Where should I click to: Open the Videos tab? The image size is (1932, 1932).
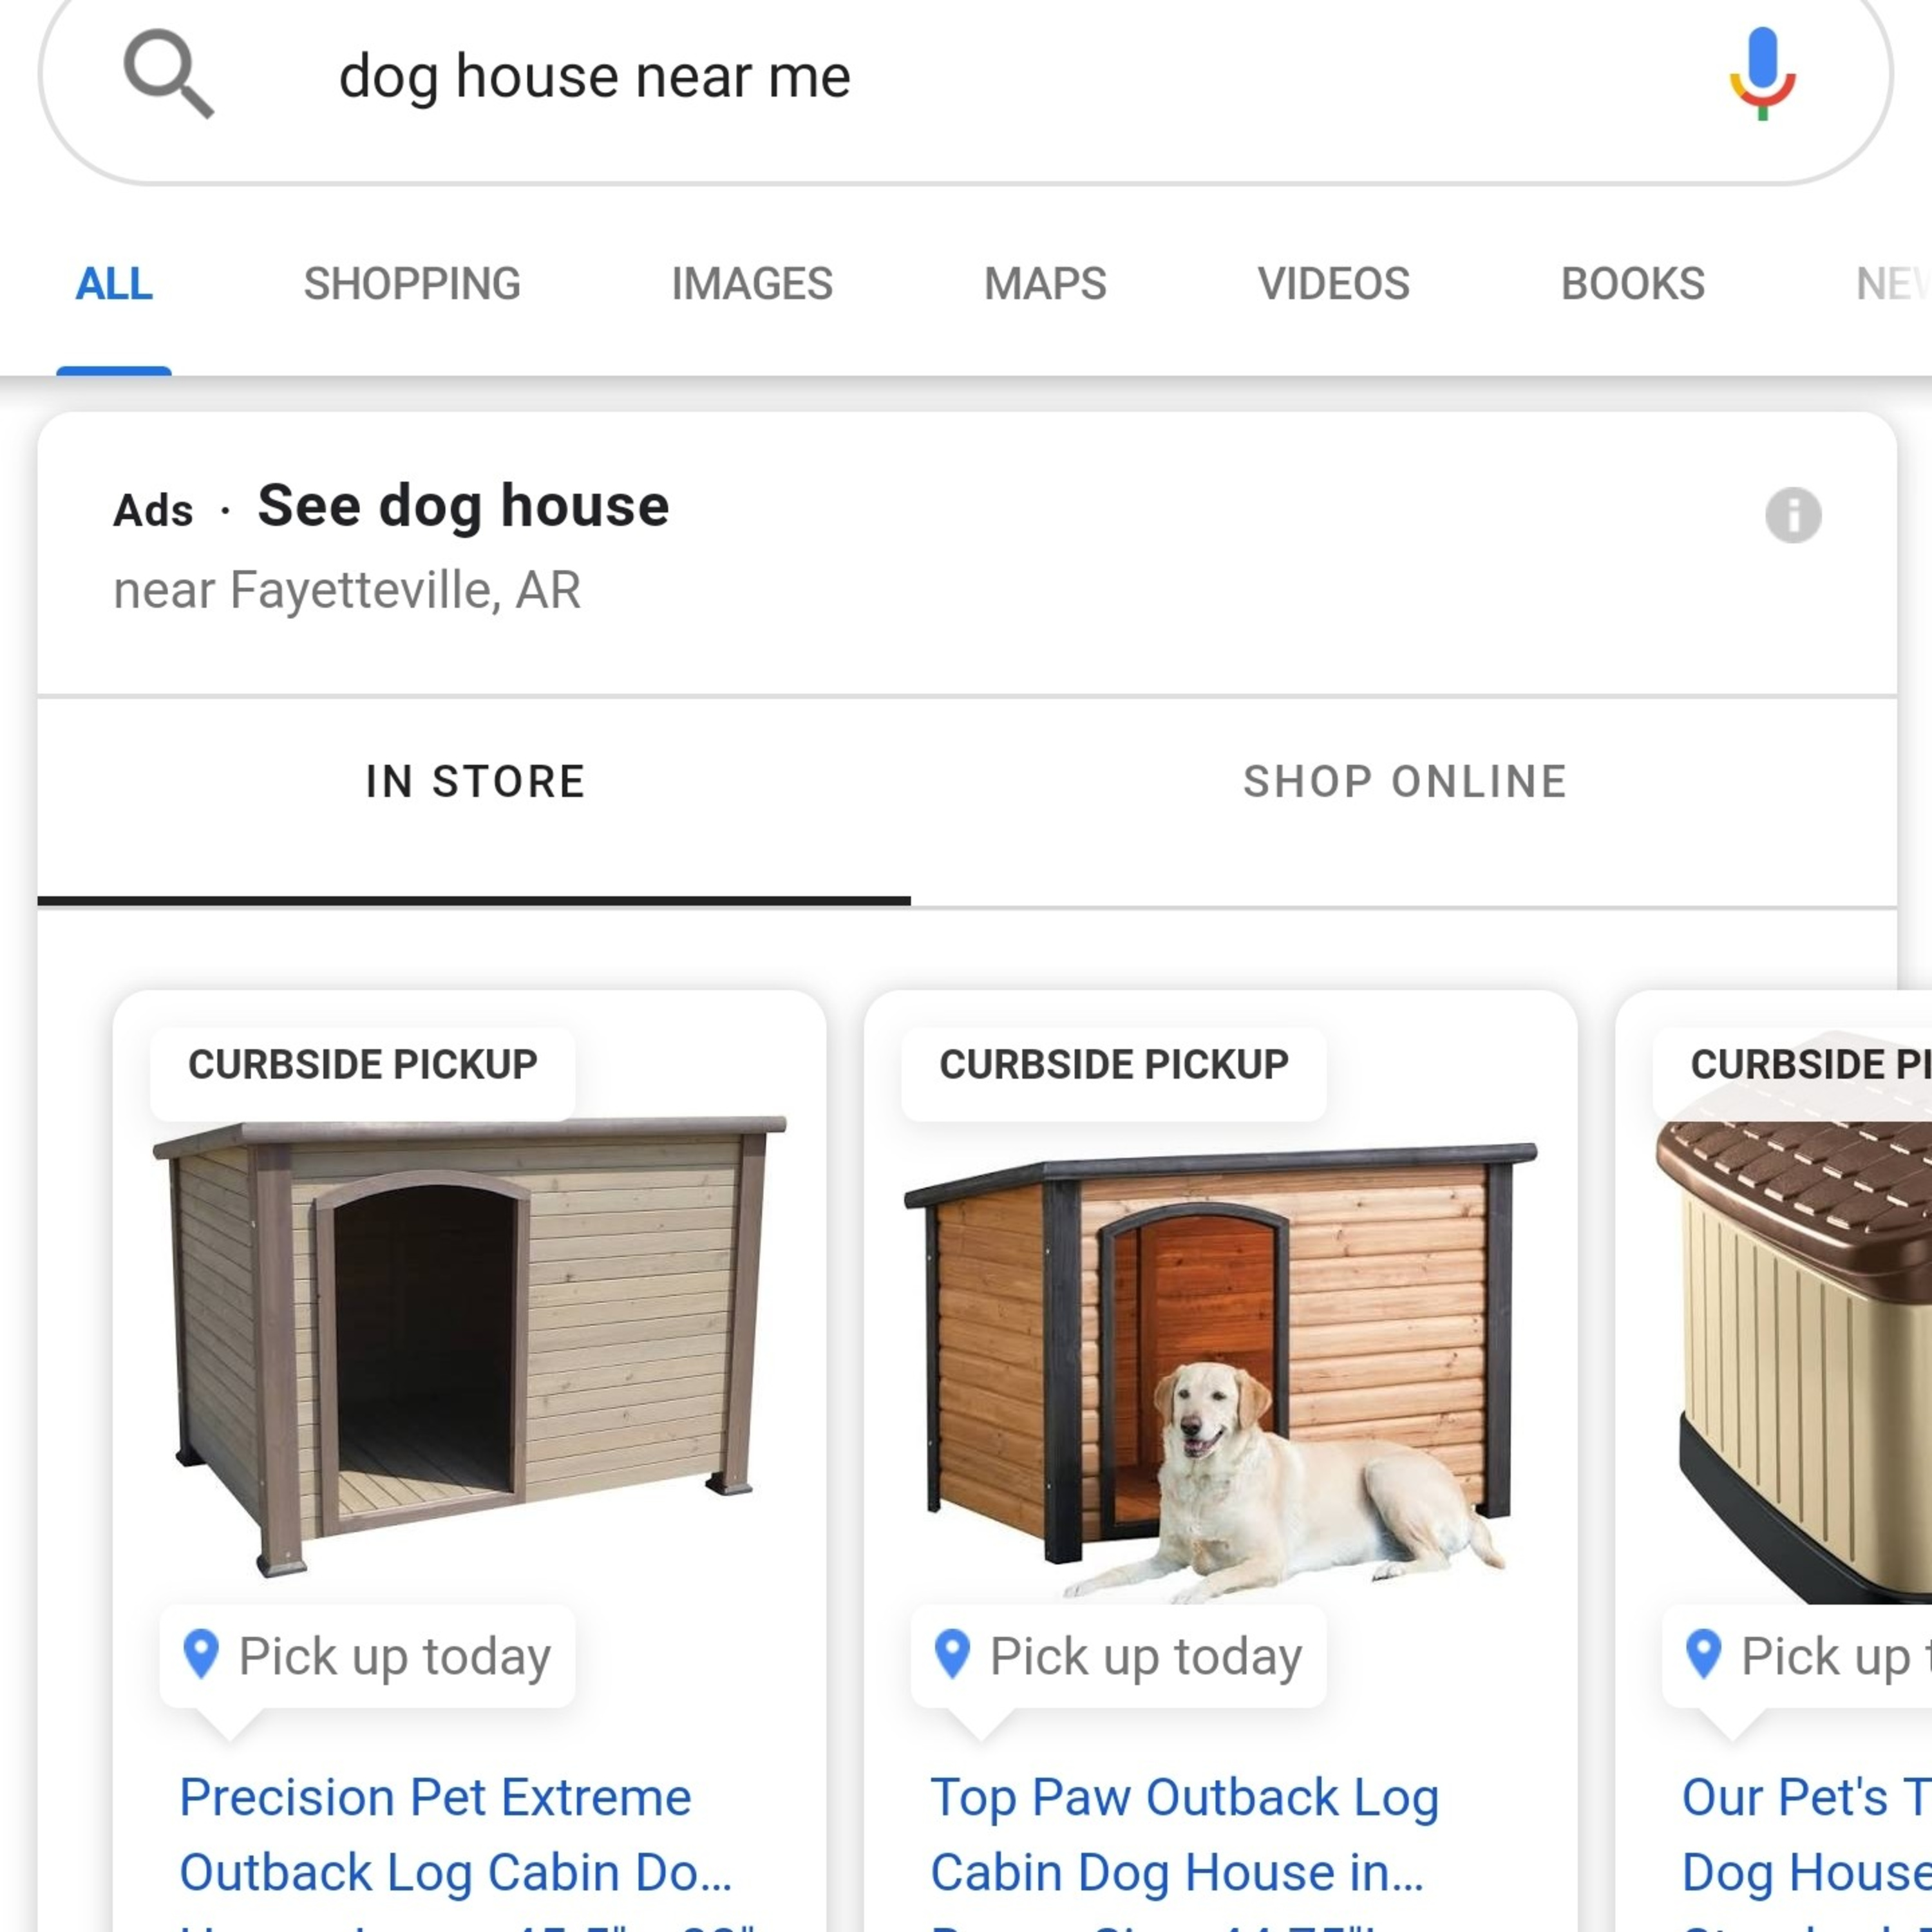click(x=1333, y=284)
